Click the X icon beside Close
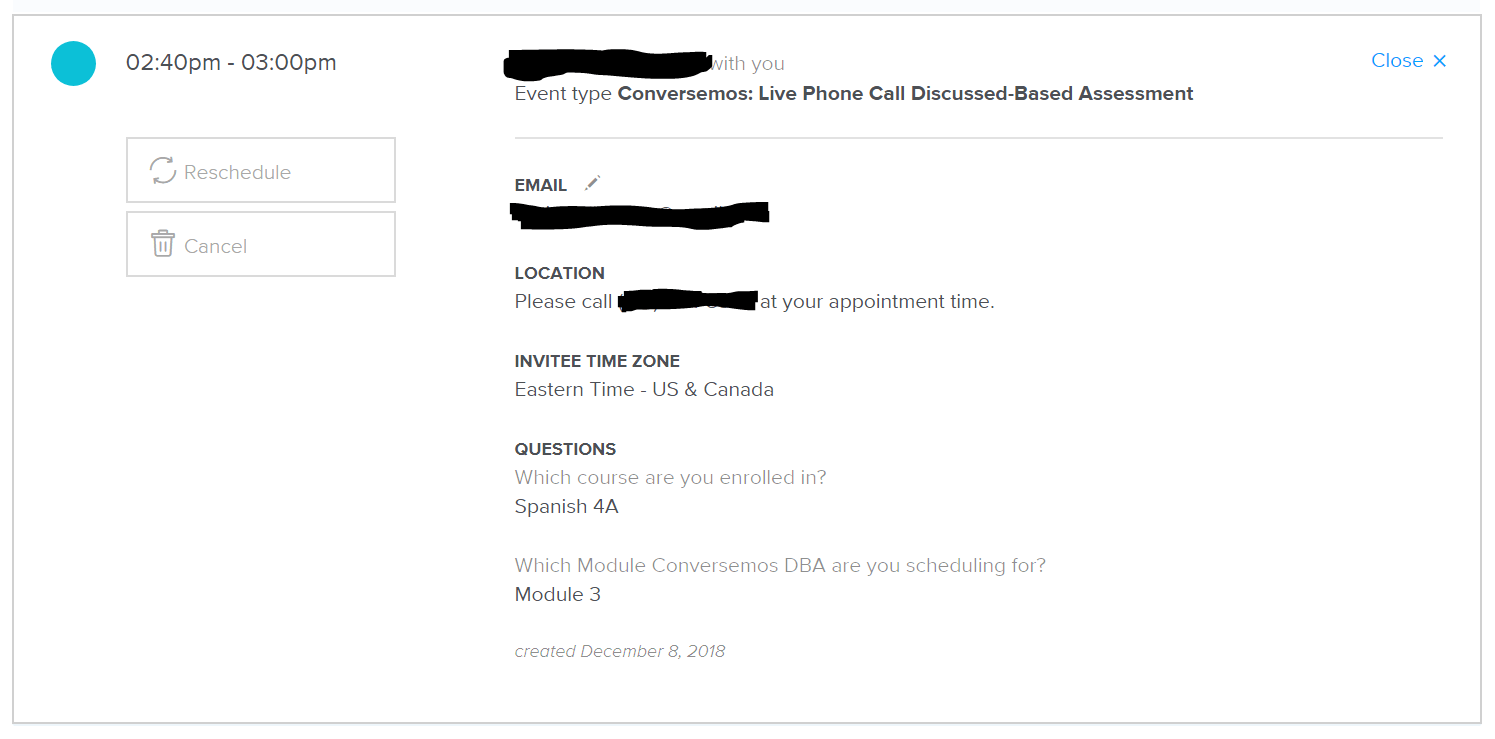This screenshot has height=739, width=1495. (1440, 61)
